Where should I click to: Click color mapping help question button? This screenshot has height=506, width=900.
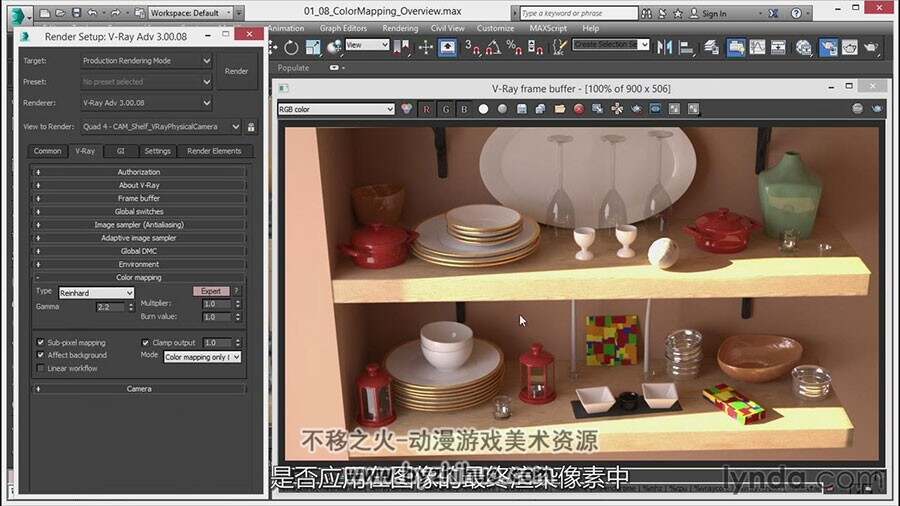point(236,291)
